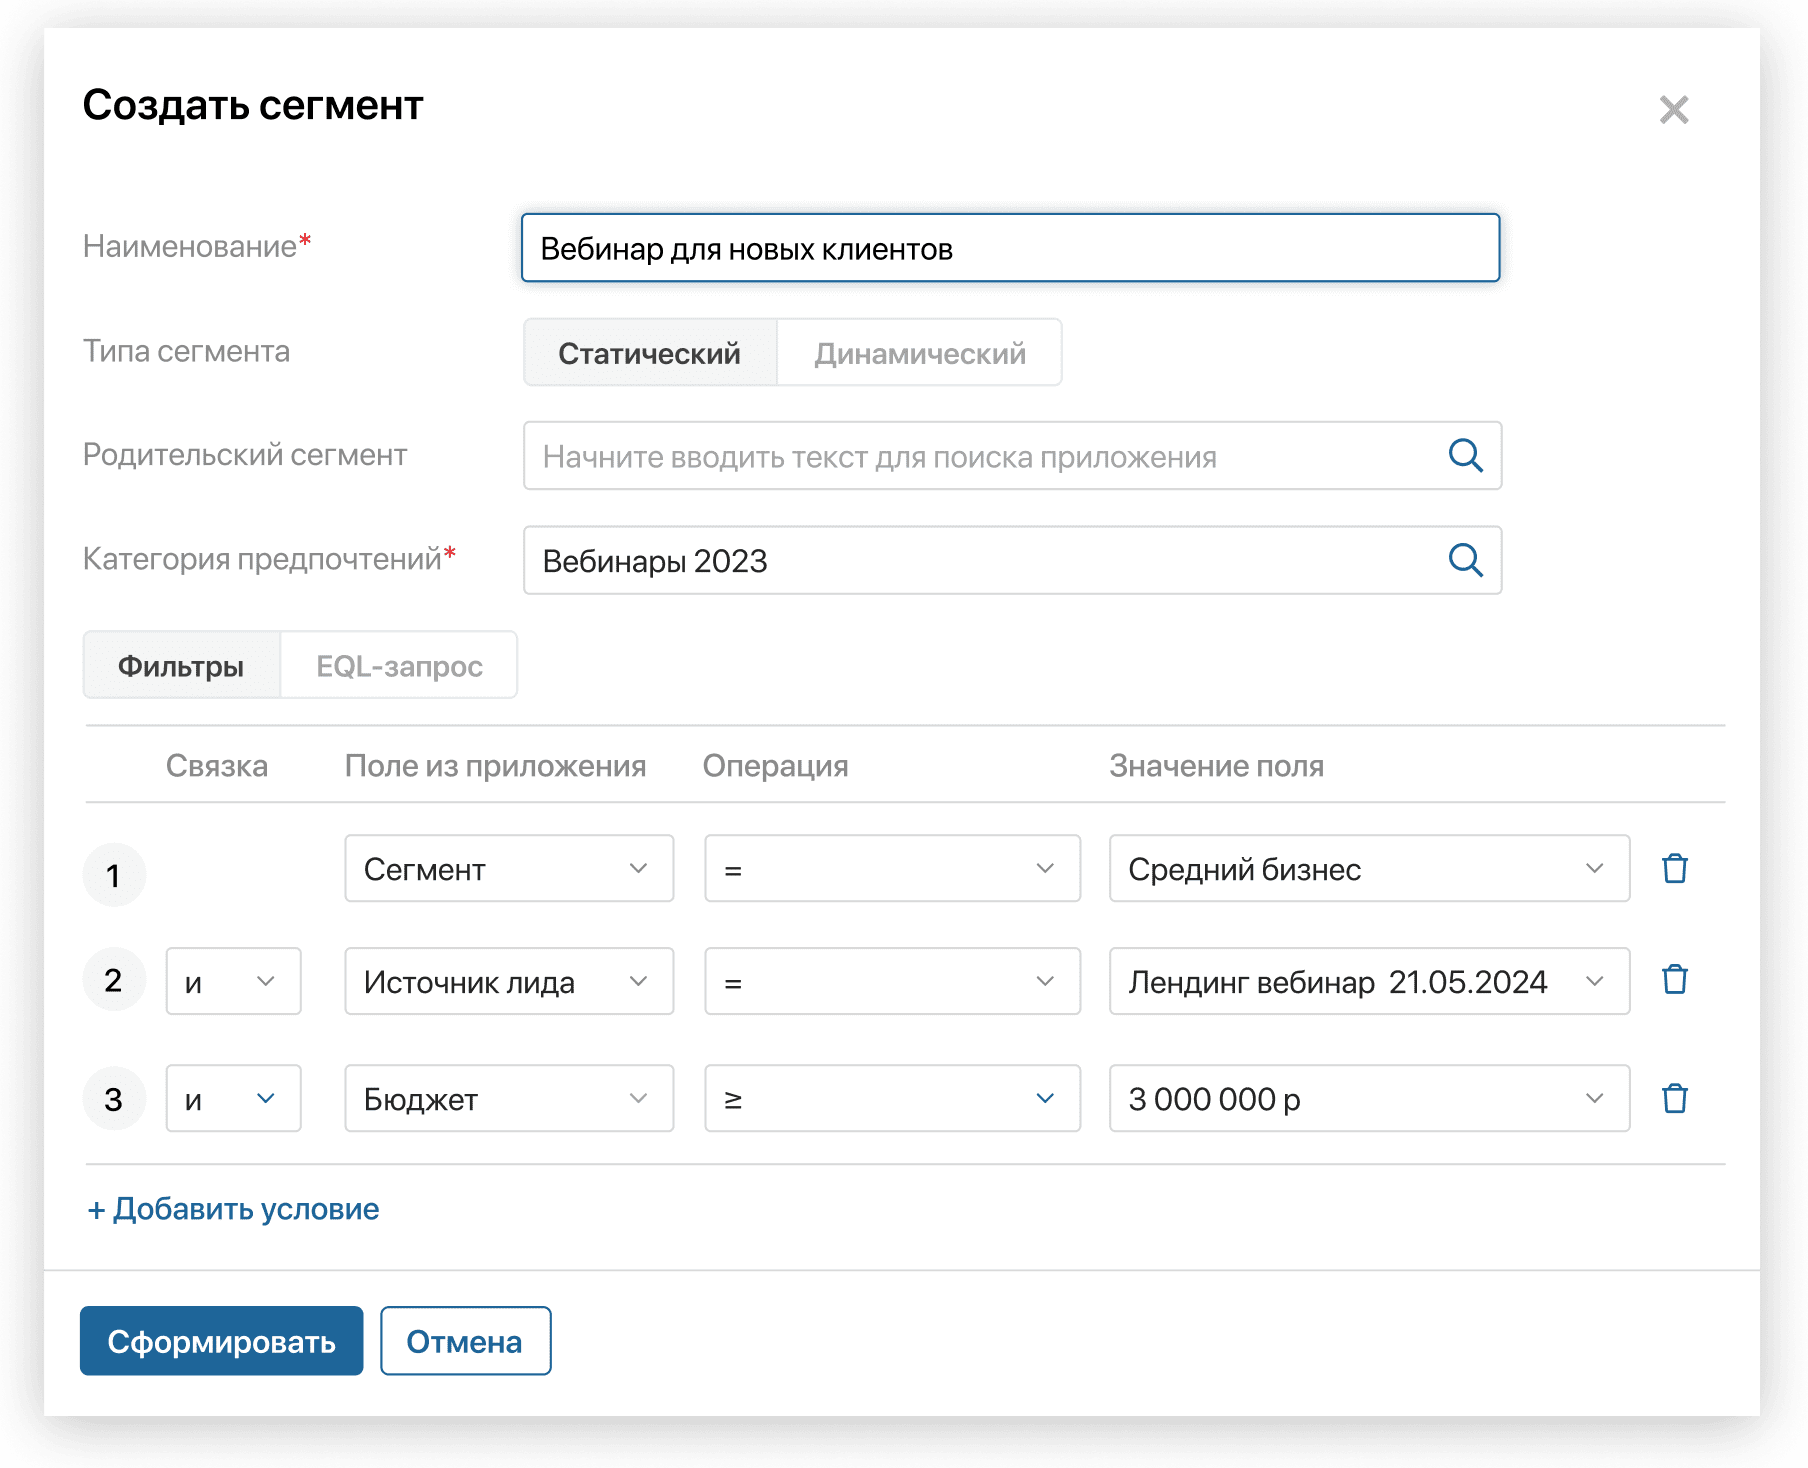Open the ≥ operation dropdown
The width and height of the screenshot is (1808, 1468).
coord(892,1098)
